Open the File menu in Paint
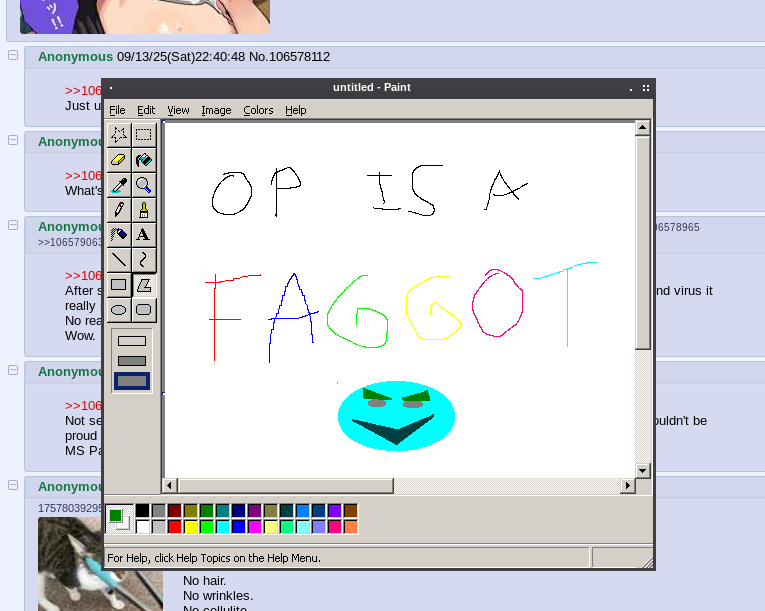The height and width of the screenshot is (611, 765). point(117,110)
